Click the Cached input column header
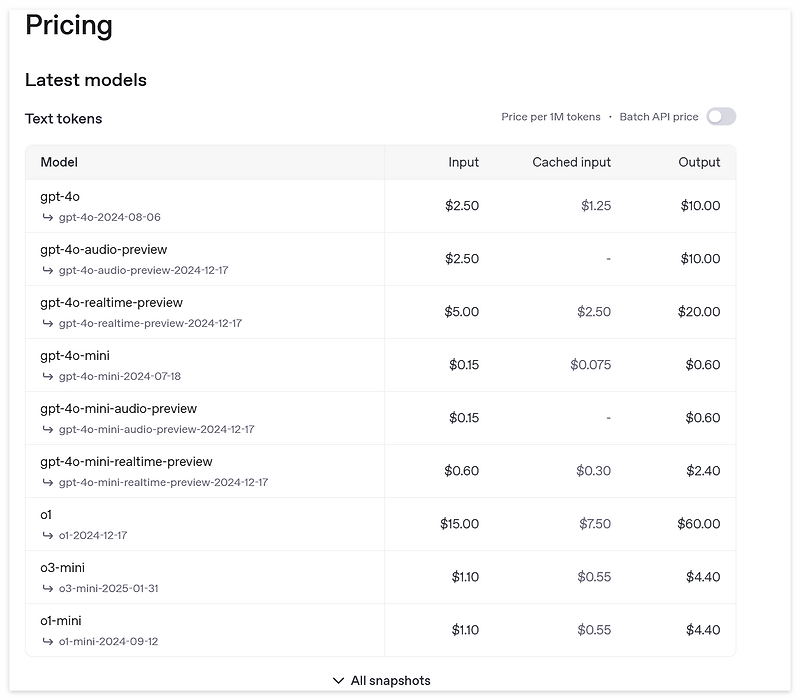 571,162
